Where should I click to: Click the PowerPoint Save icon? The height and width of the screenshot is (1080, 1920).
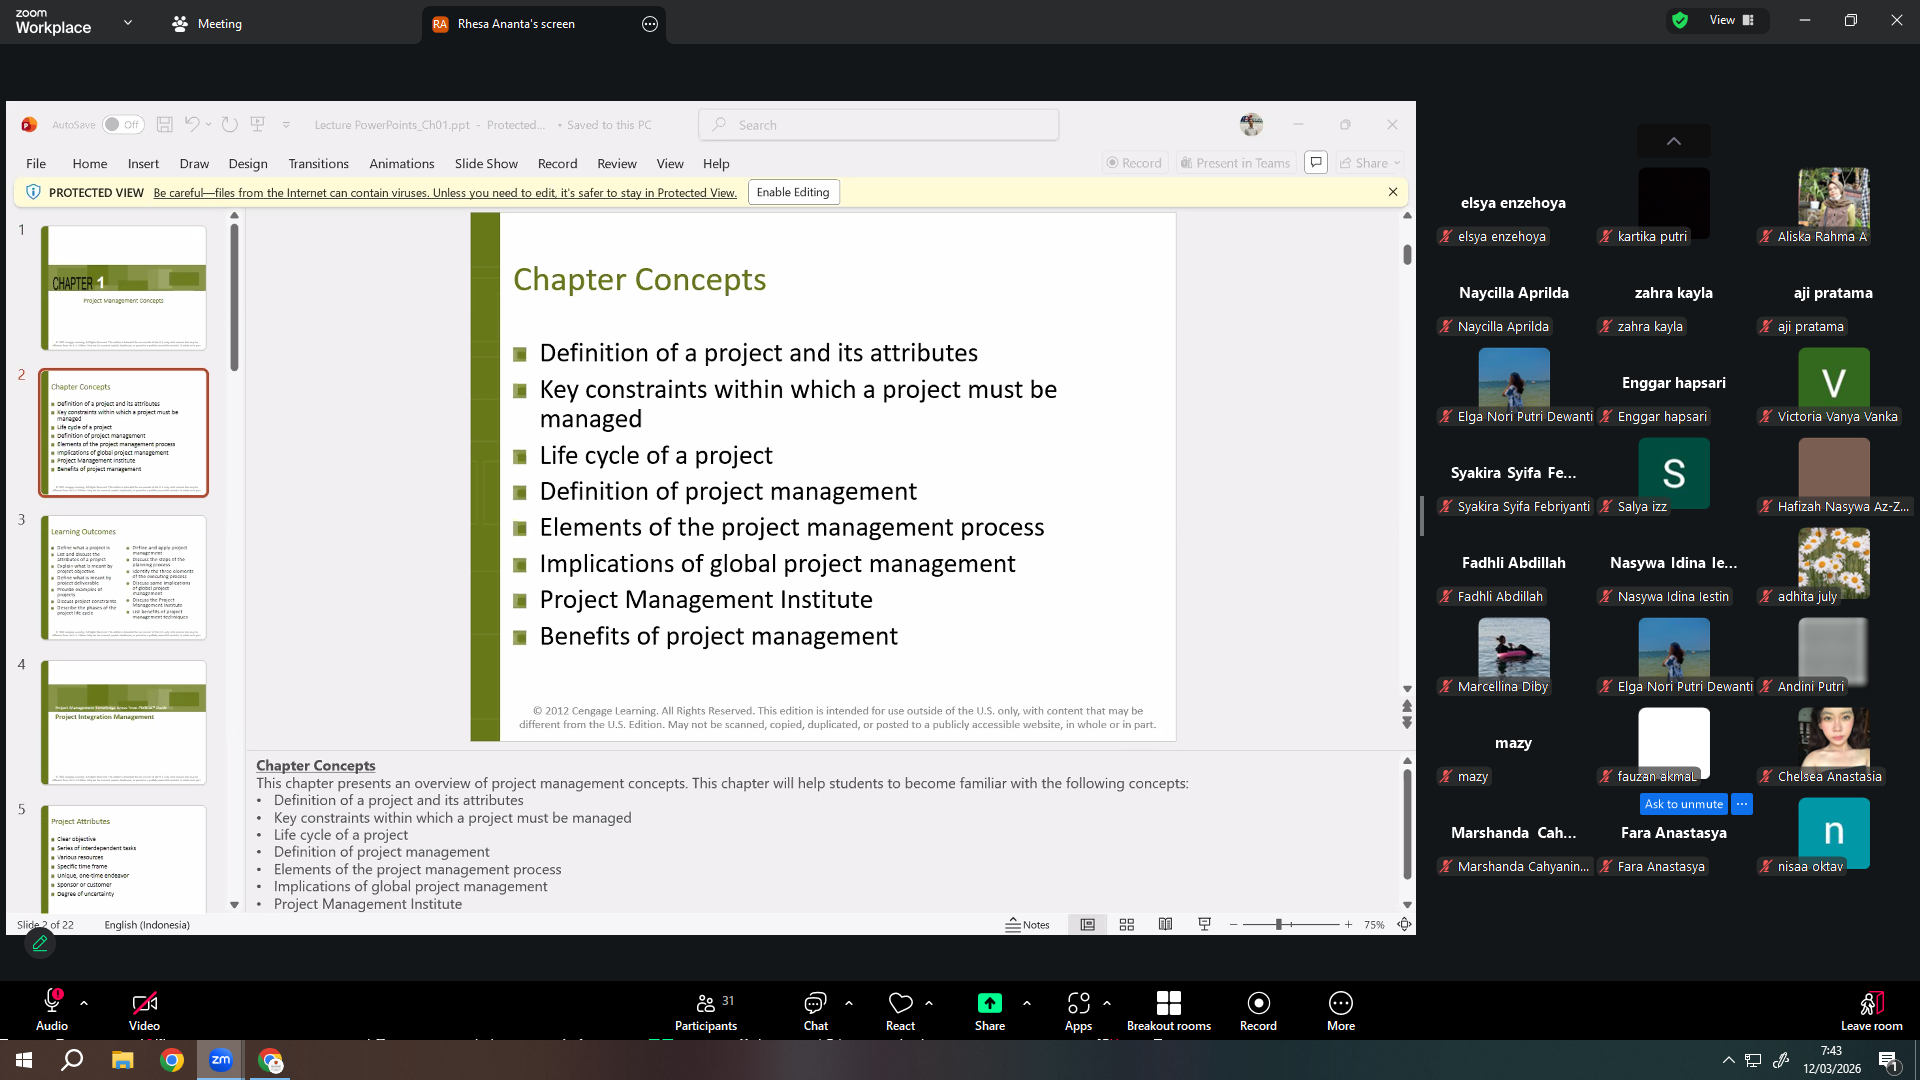[165, 125]
